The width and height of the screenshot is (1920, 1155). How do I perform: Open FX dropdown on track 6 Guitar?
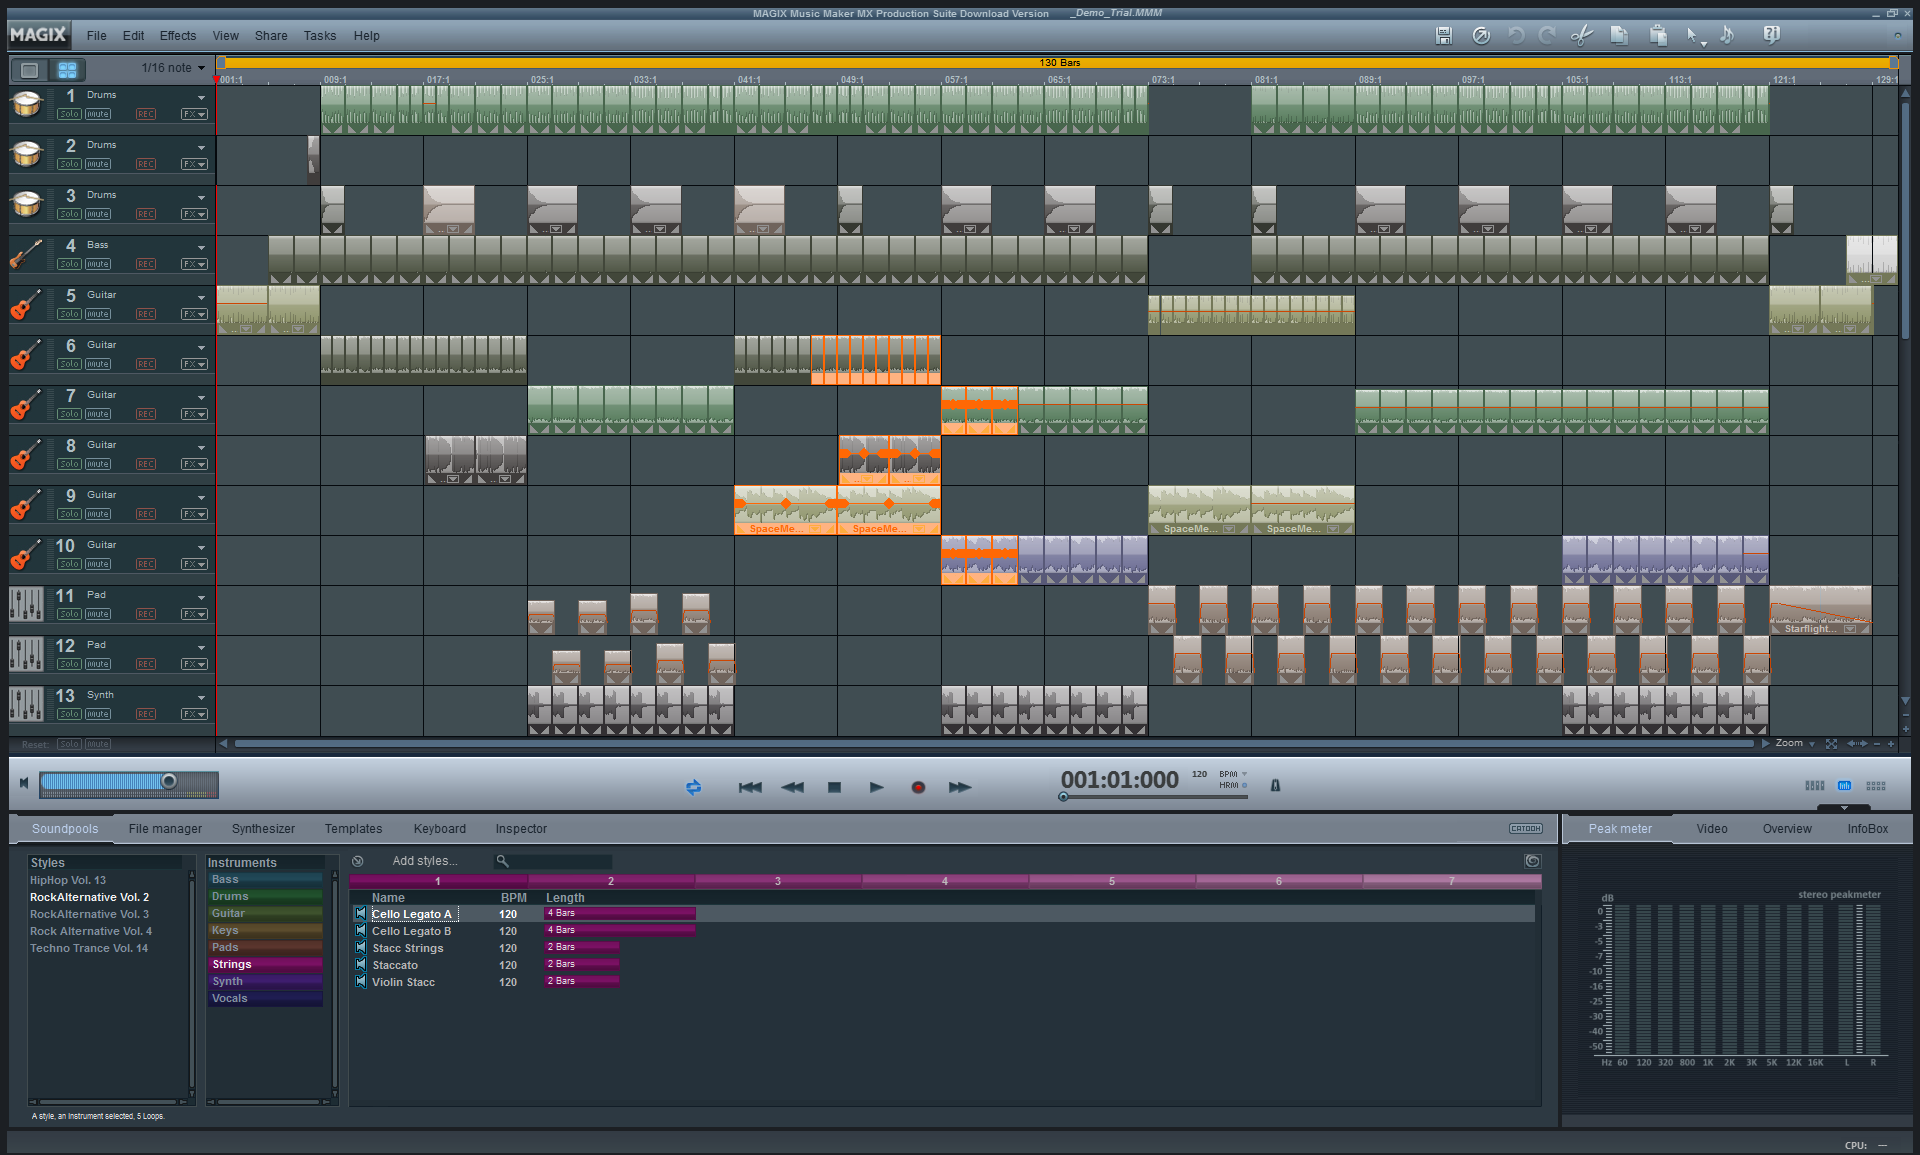194,364
